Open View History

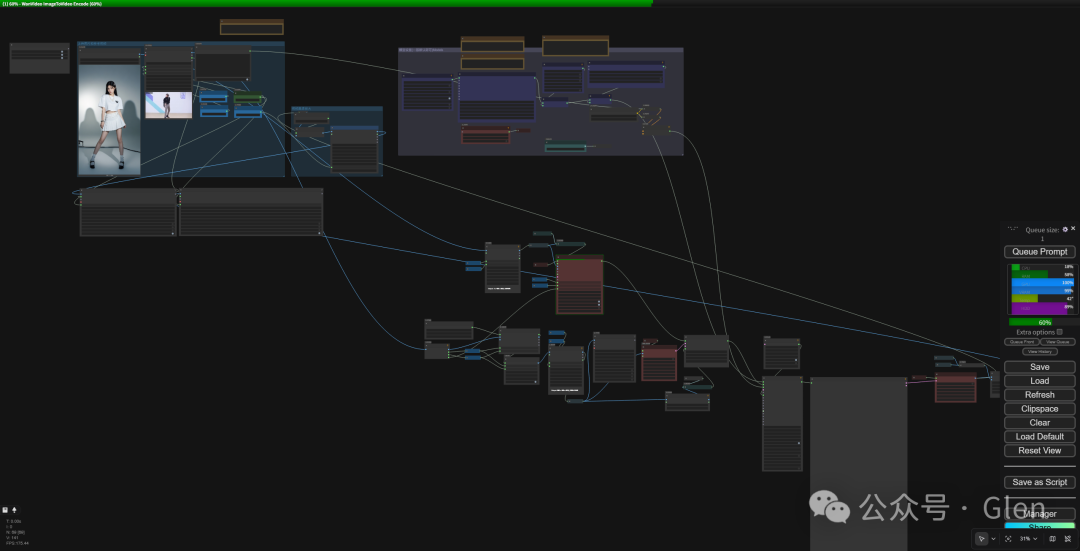[1039, 351]
